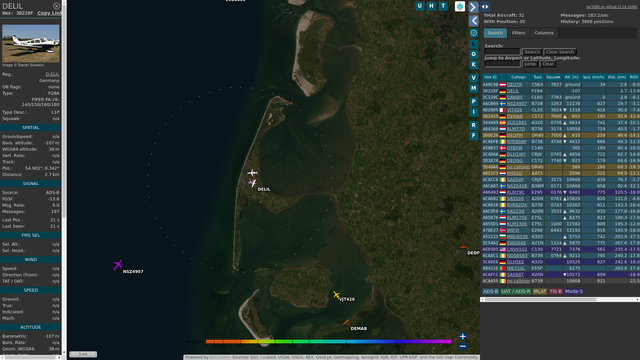Toggle the V map button
The image size is (640, 360).
click(x=473, y=78)
